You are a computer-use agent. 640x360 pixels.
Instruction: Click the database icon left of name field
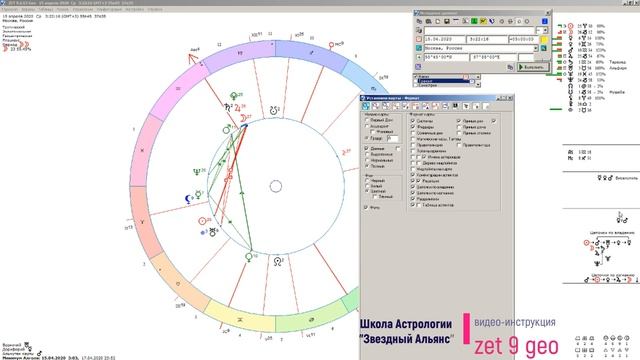tap(419, 30)
